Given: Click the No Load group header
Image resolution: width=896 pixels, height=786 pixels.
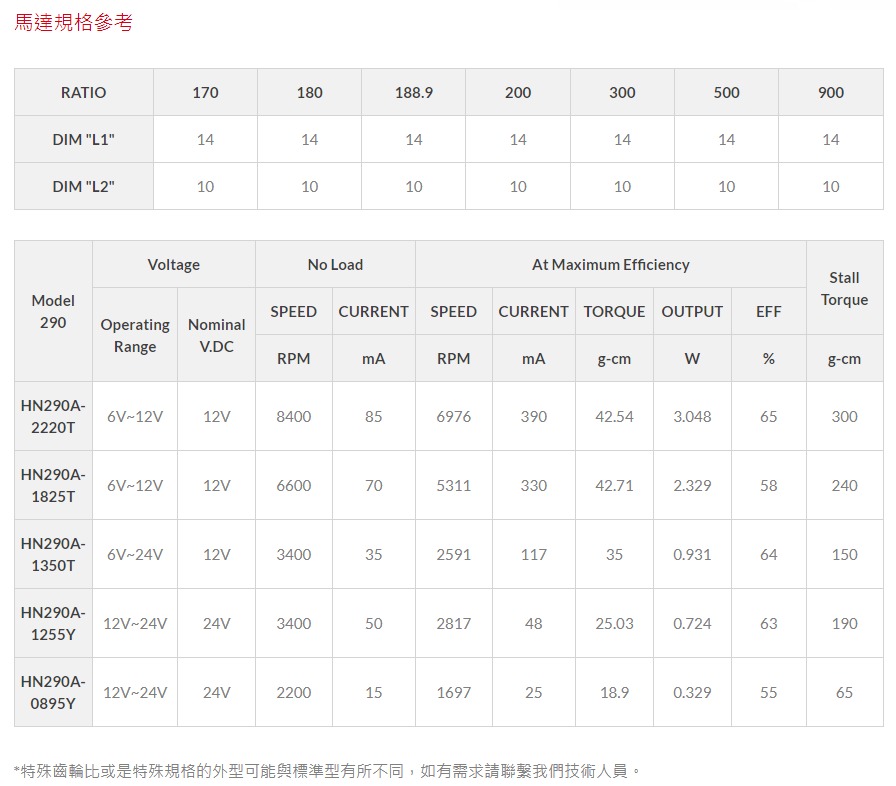Looking at the screenshot, I should (335, 264).
